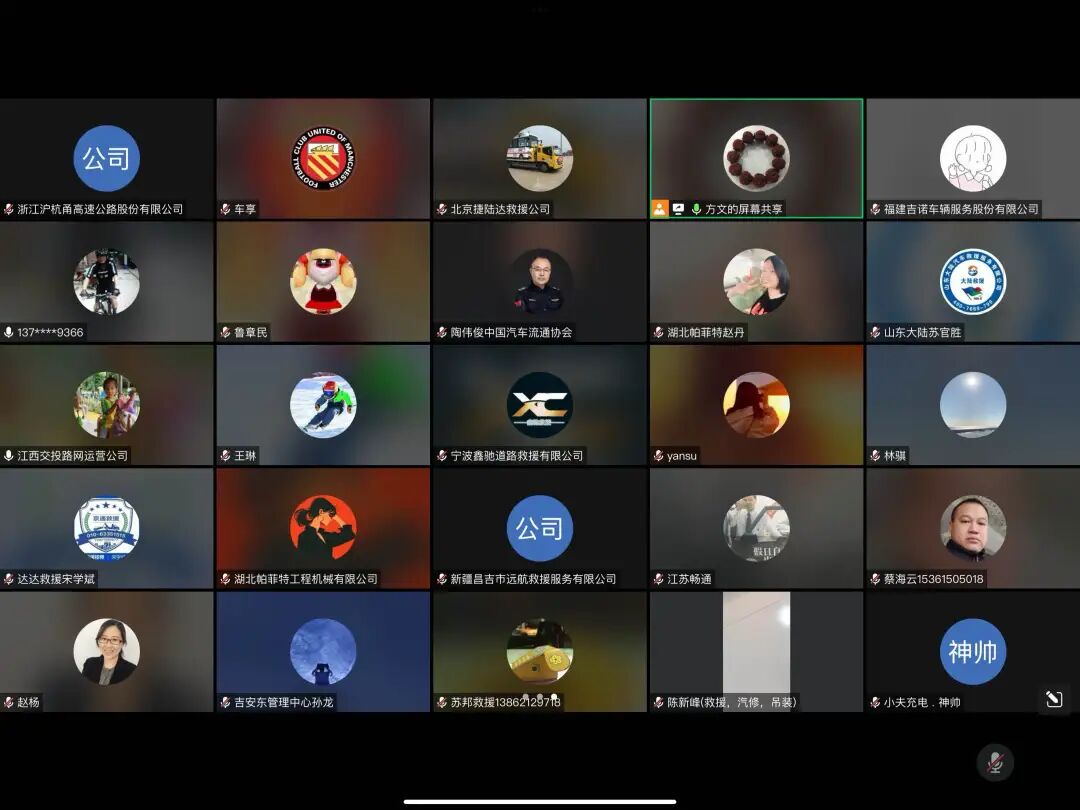Tap the muted mic icon beside 福建吉诺车辆服务股份有限公司
The width and height of the screenshot is (1080, 810).
[875, 209]
